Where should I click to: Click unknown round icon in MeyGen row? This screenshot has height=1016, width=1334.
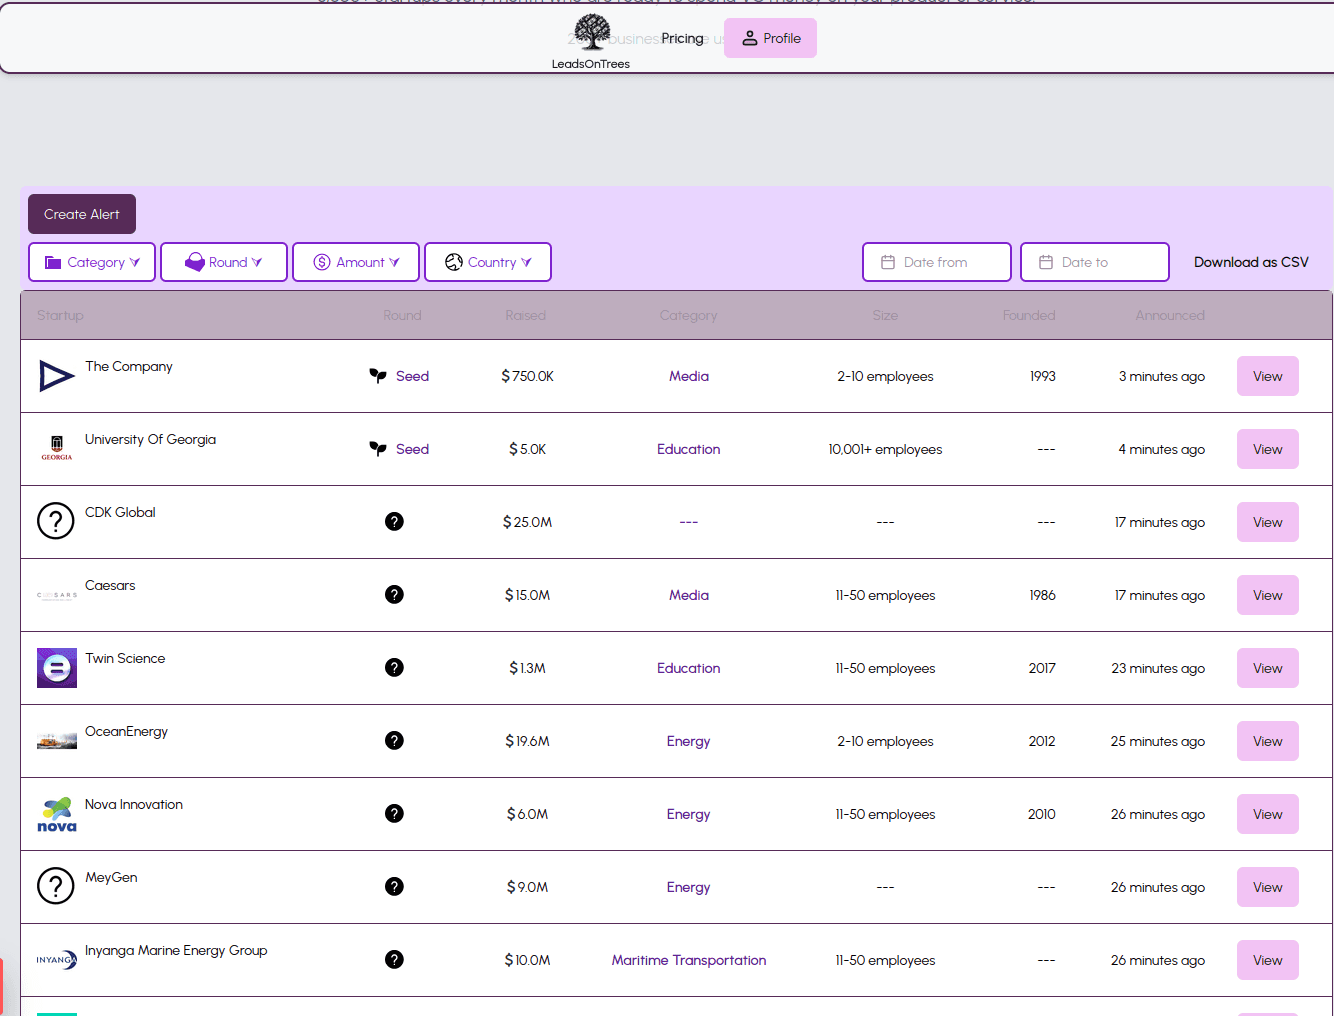coord(394,886)
